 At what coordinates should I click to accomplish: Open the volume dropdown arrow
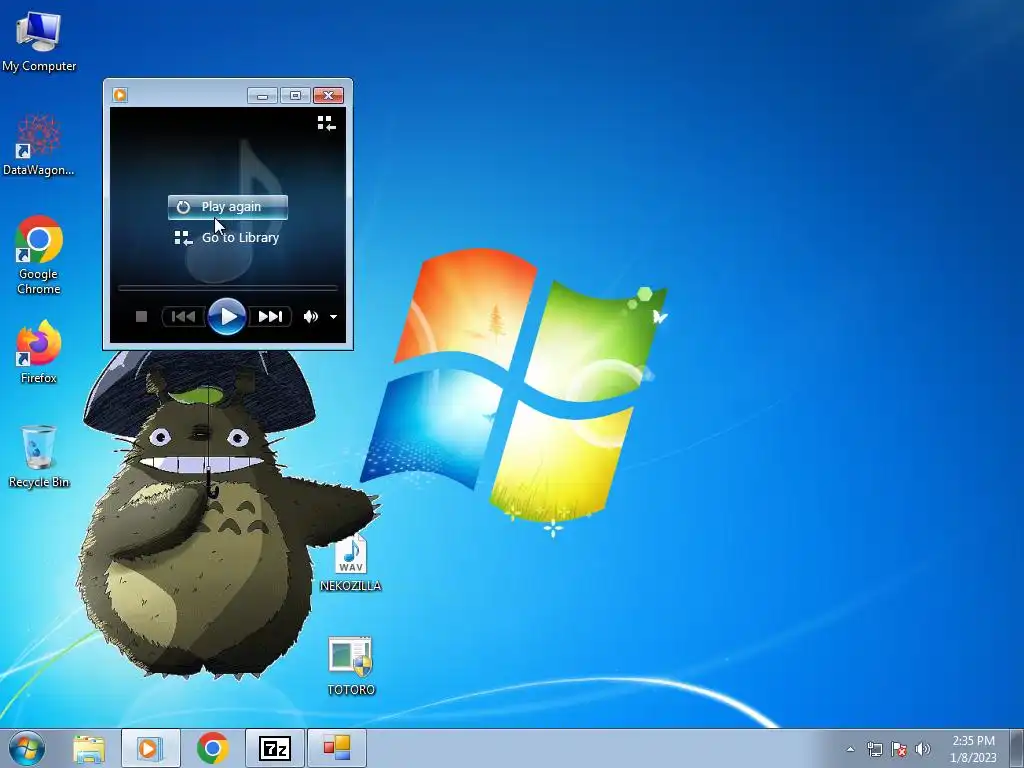click(x=333, y=317)
